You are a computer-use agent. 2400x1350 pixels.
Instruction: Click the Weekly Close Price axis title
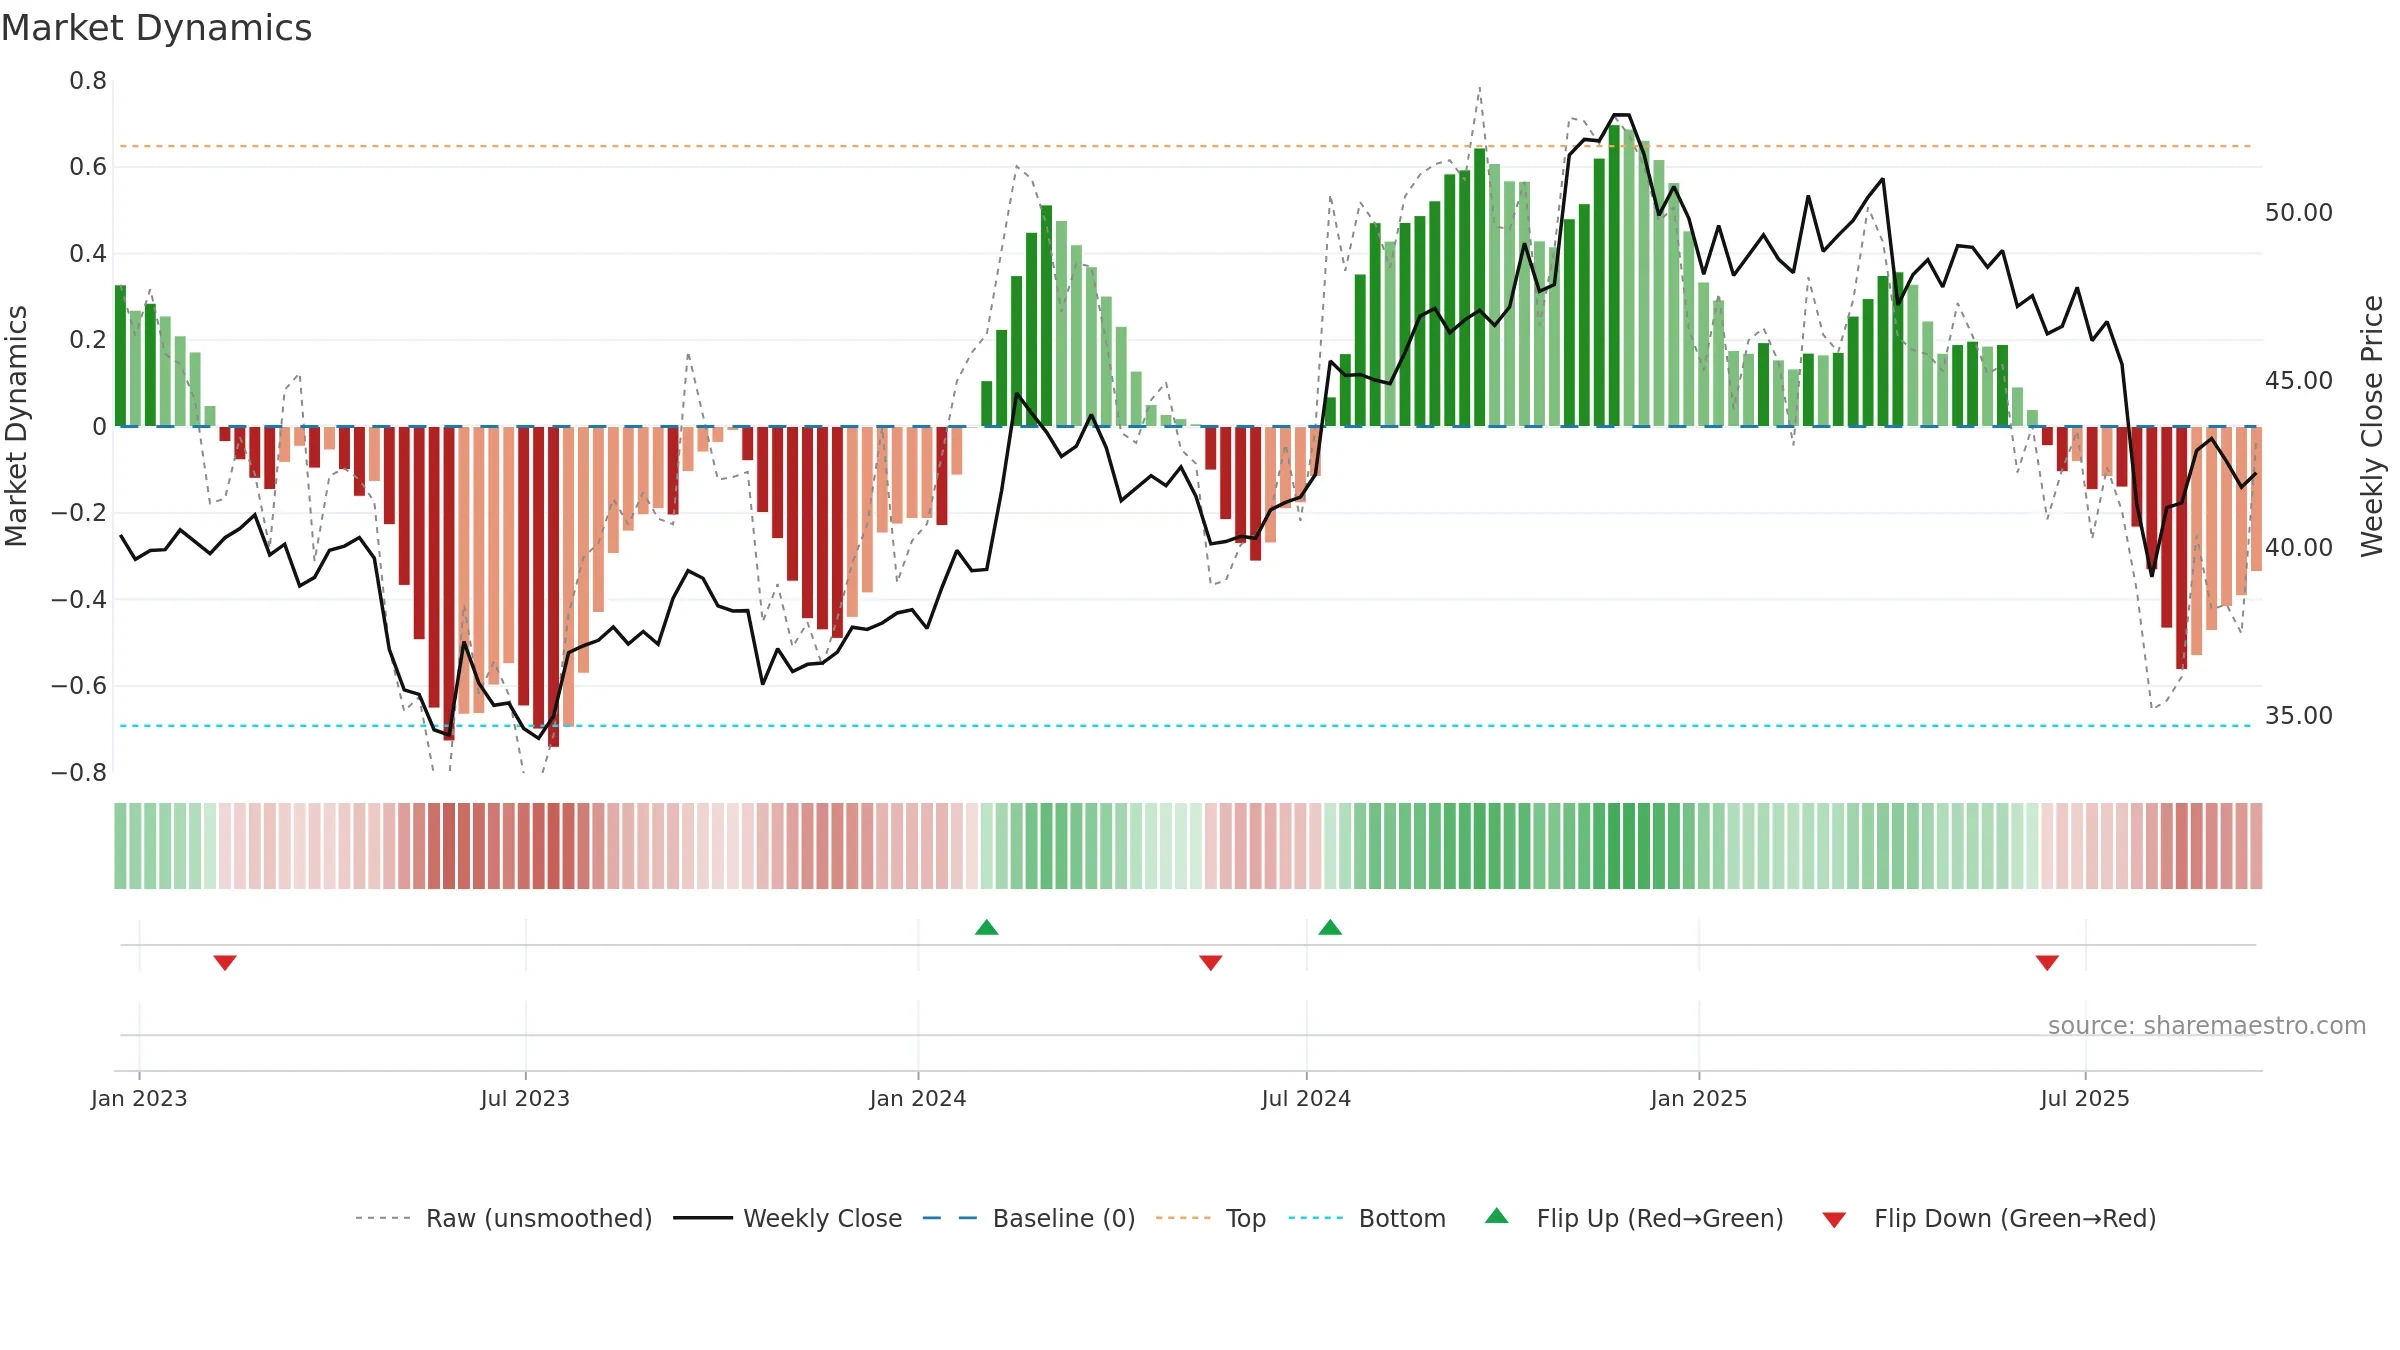coord(2372,426)
